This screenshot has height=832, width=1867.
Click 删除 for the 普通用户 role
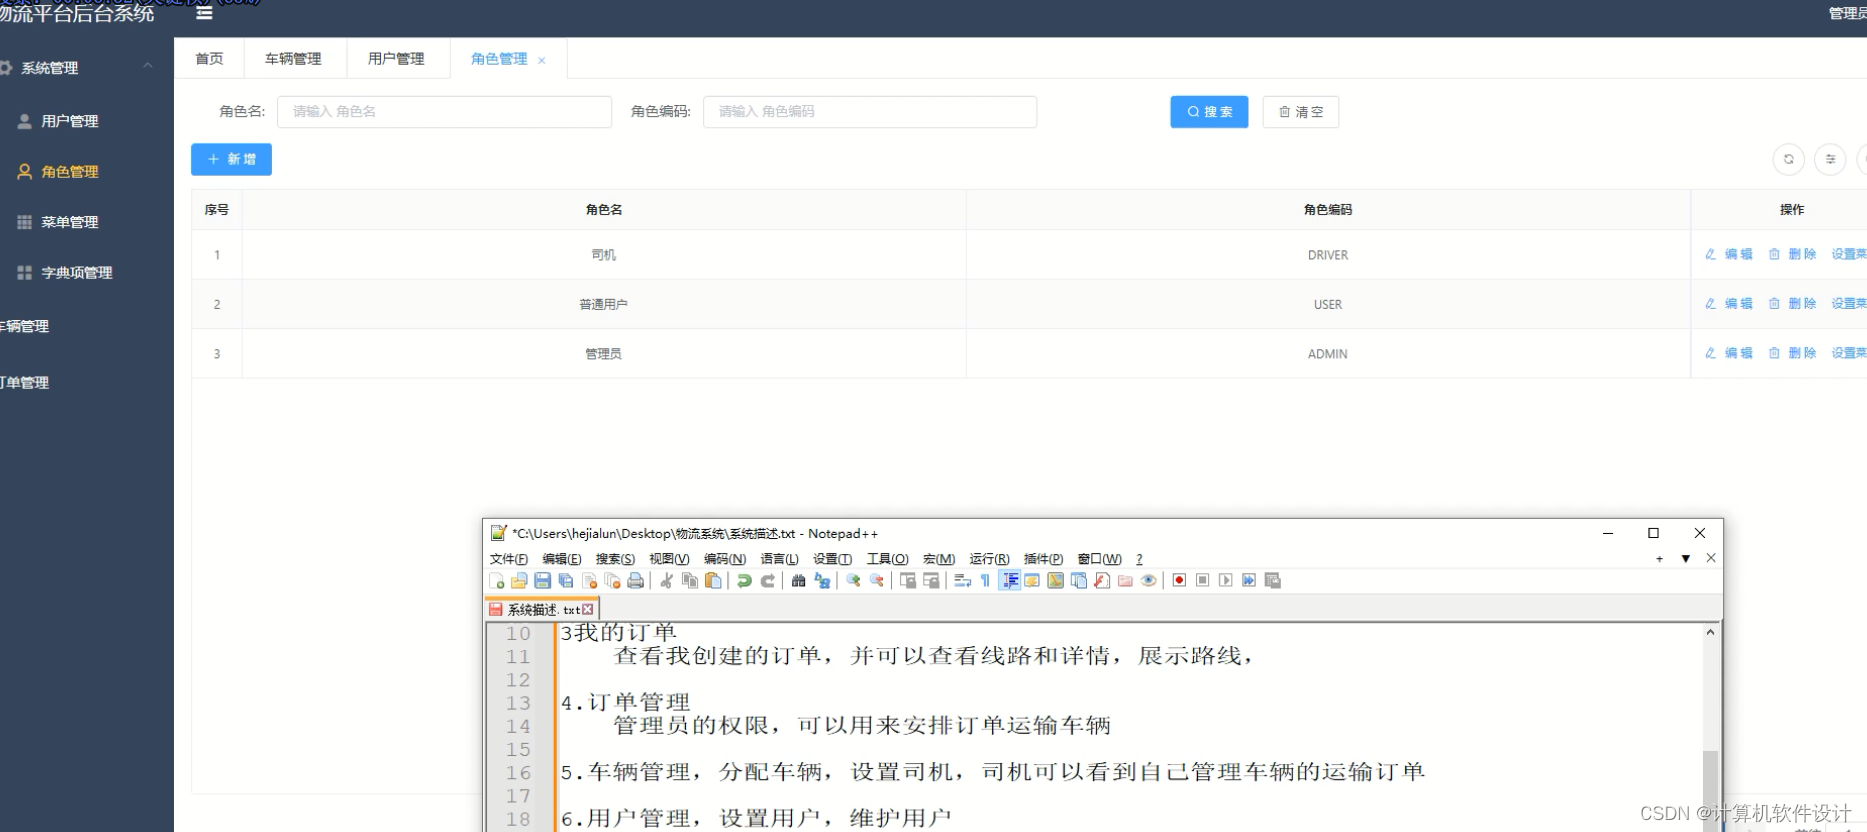[1792, 303]
